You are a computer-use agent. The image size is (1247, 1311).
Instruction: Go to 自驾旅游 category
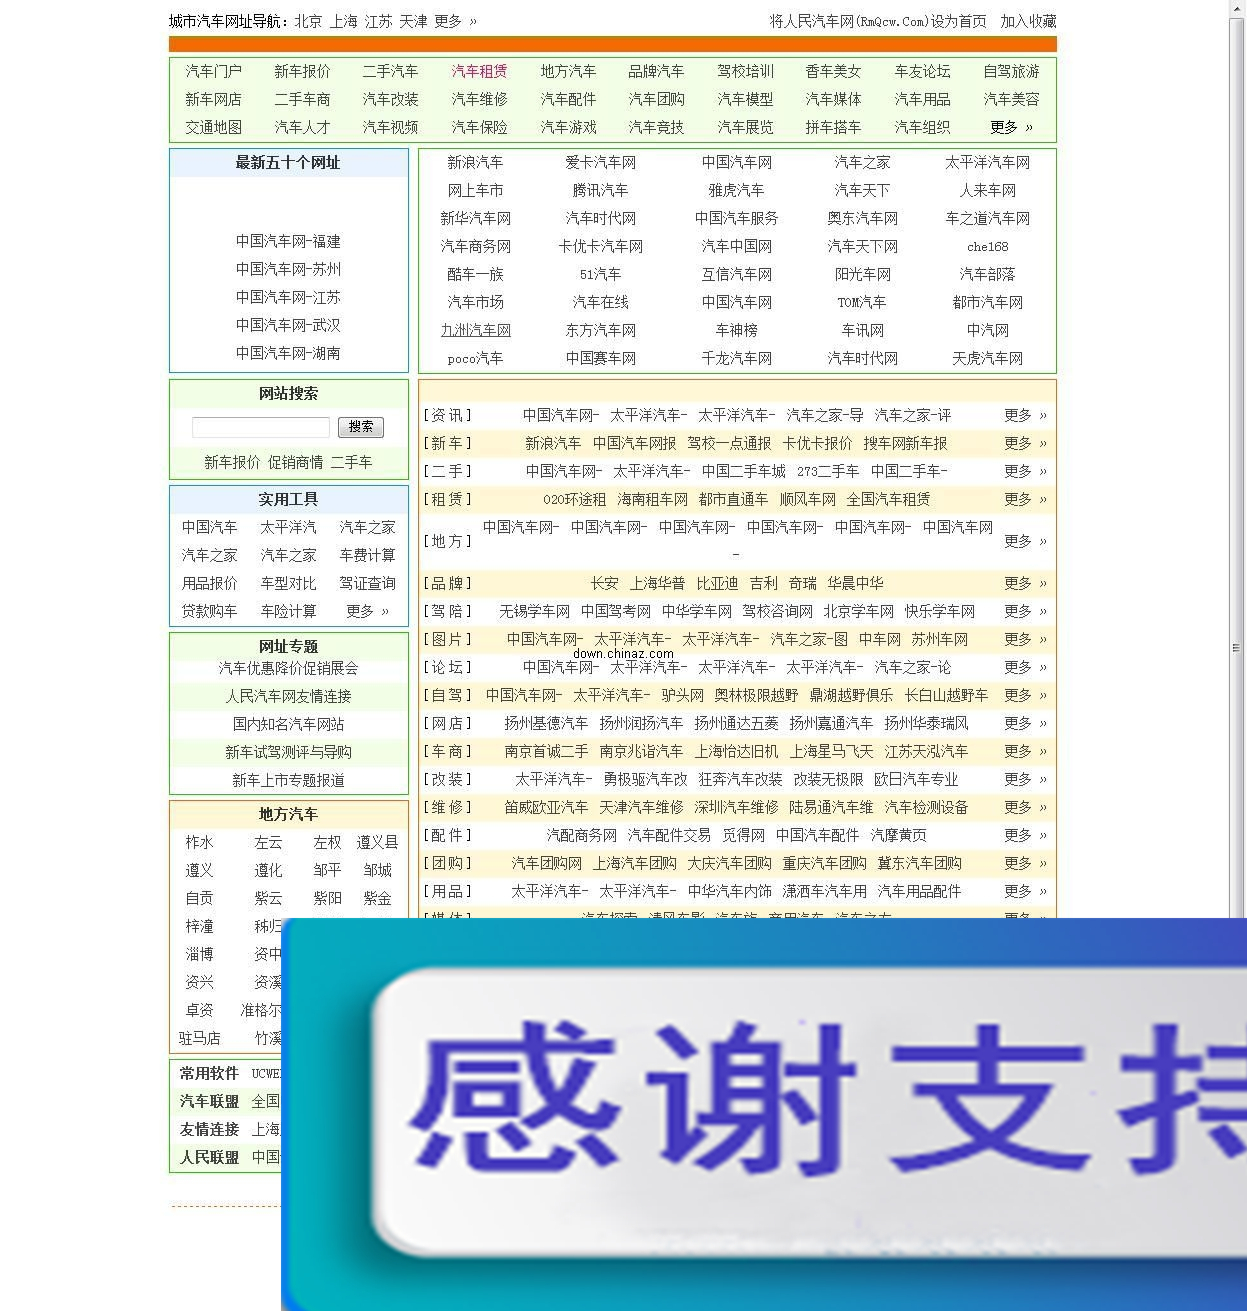(1011, 71)
